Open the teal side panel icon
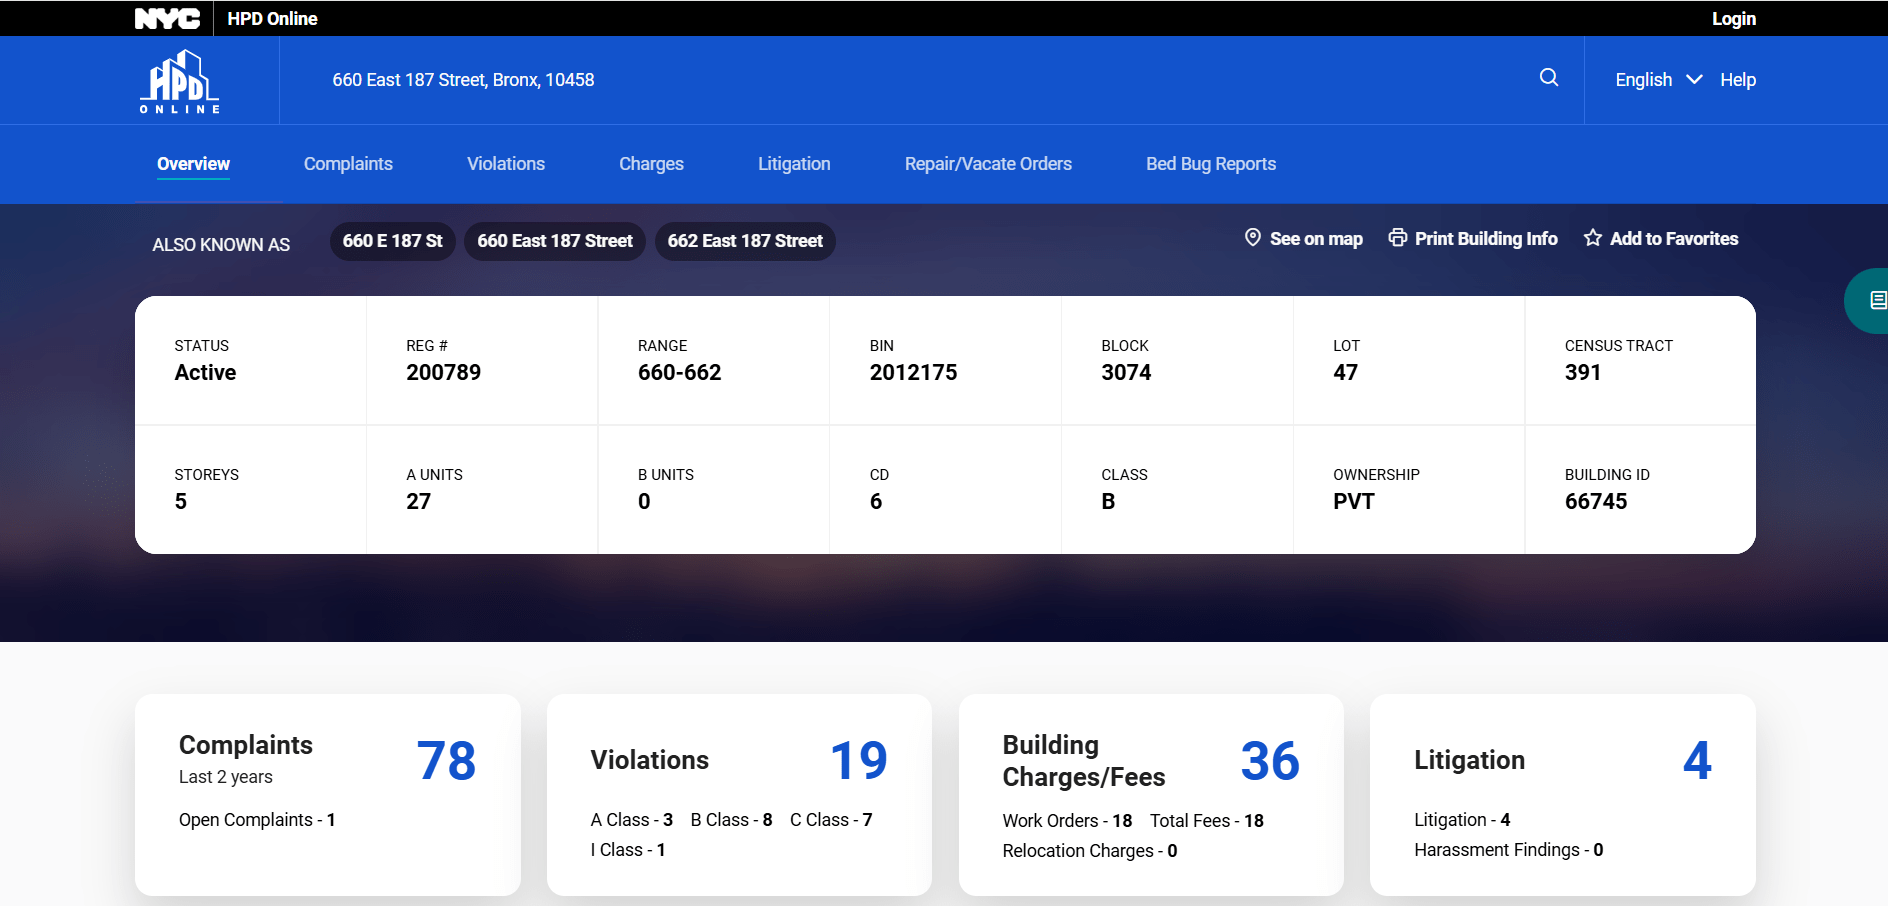1888x906 pixels. coord(1875,300)
